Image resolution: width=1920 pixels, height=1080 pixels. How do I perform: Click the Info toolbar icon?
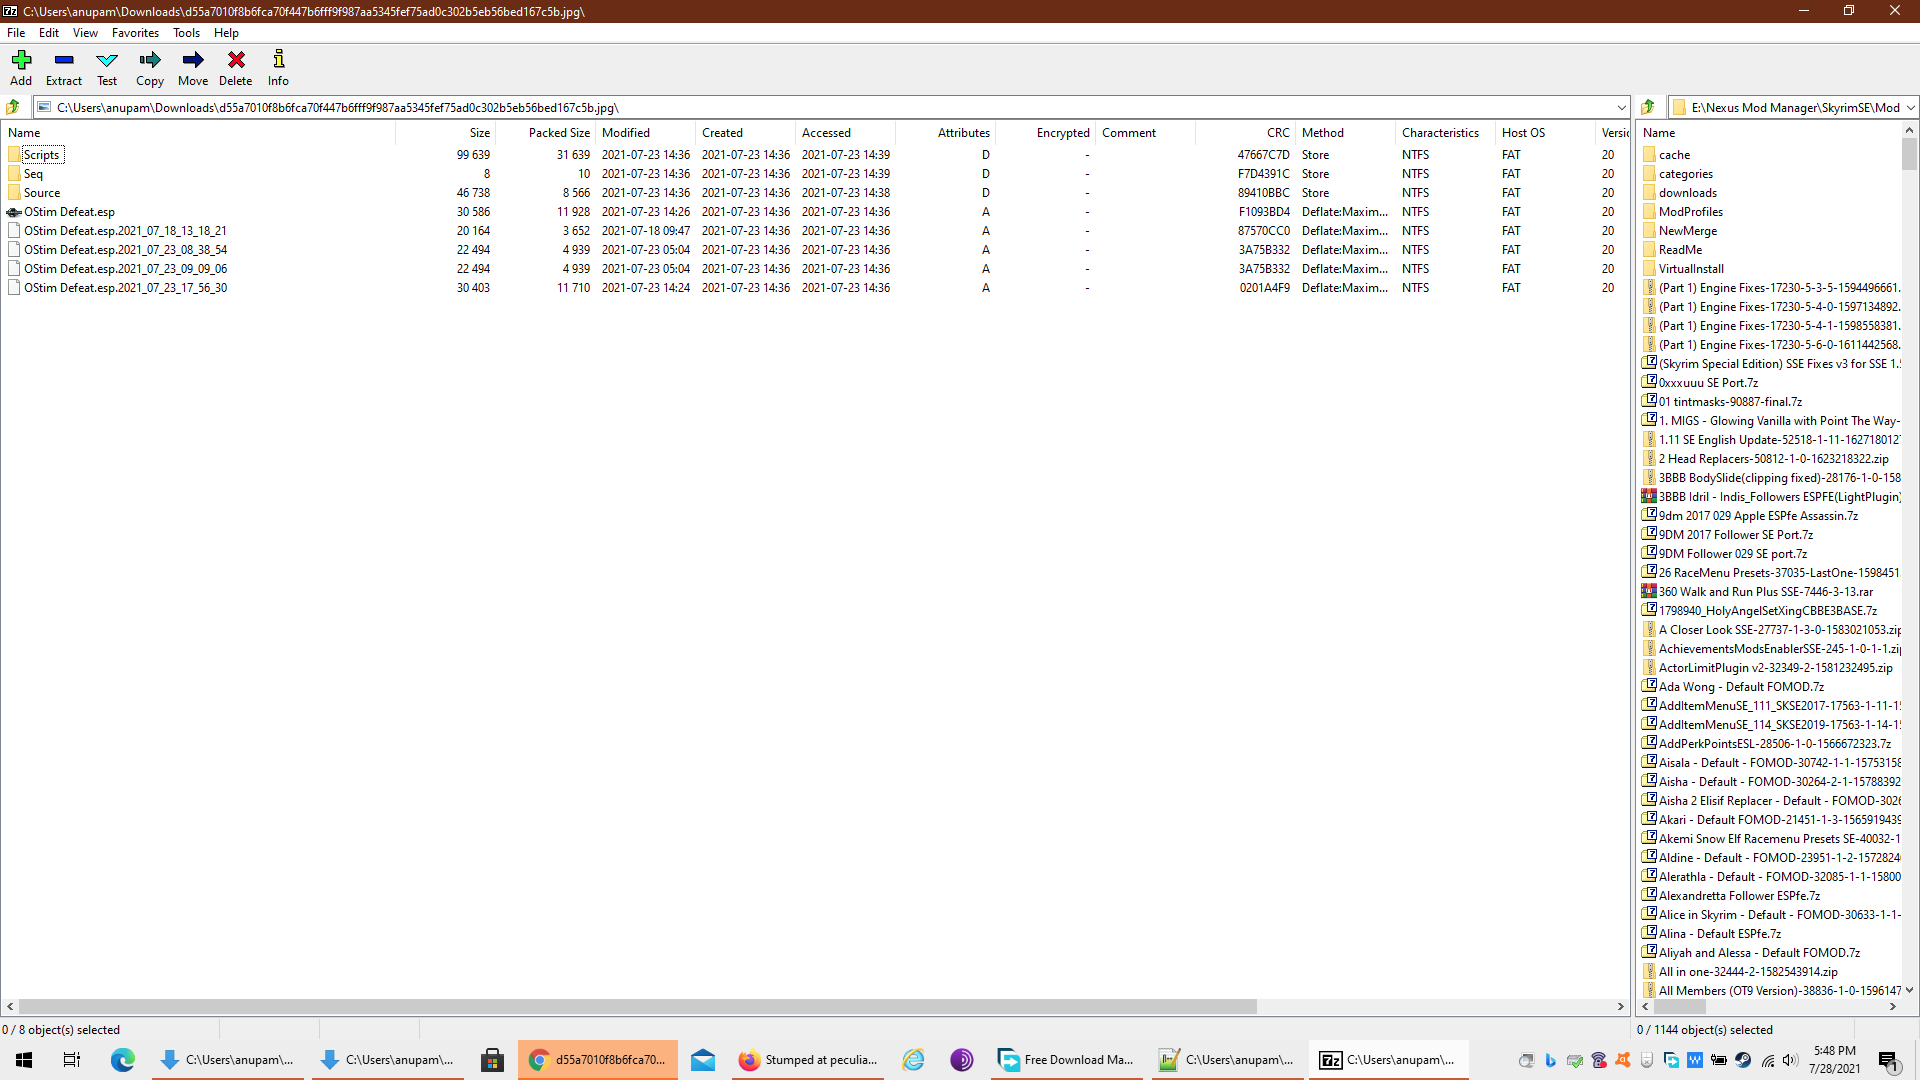[x=278, y=69]
